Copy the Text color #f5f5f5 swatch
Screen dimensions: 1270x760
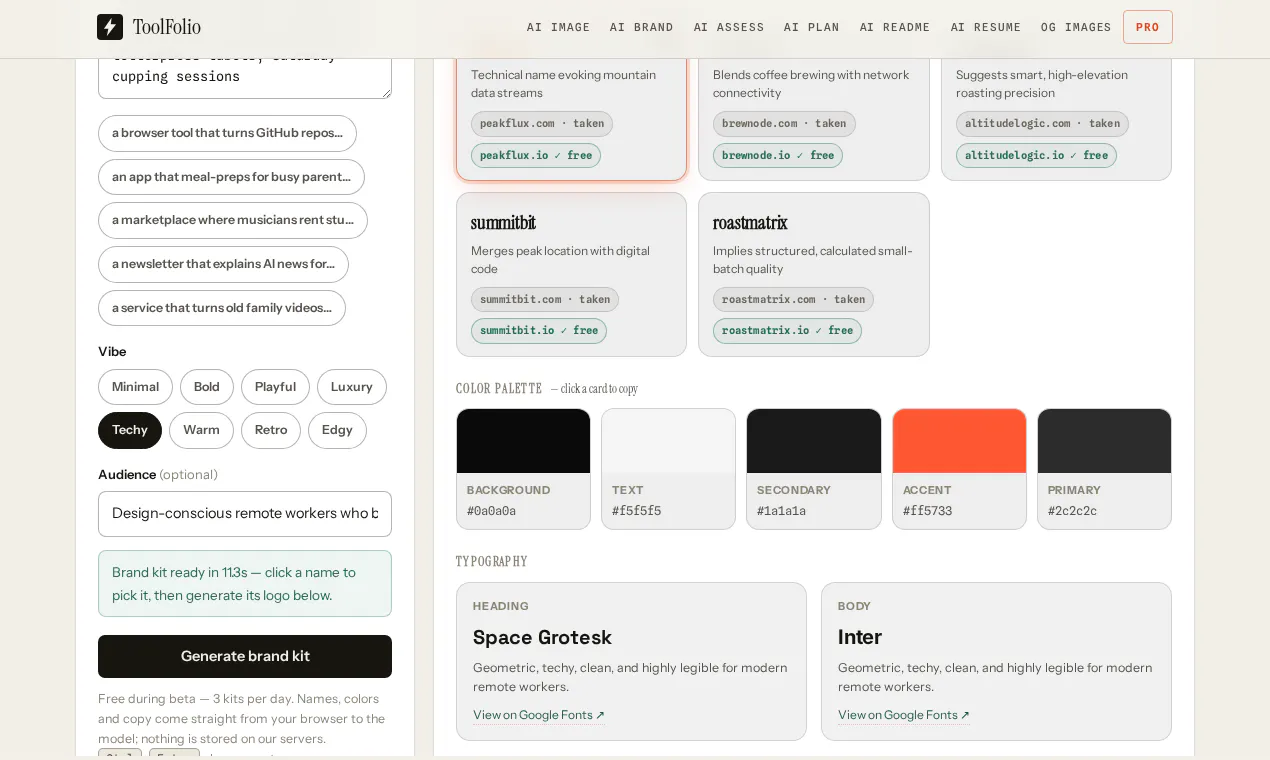click(x=668, y=469)
